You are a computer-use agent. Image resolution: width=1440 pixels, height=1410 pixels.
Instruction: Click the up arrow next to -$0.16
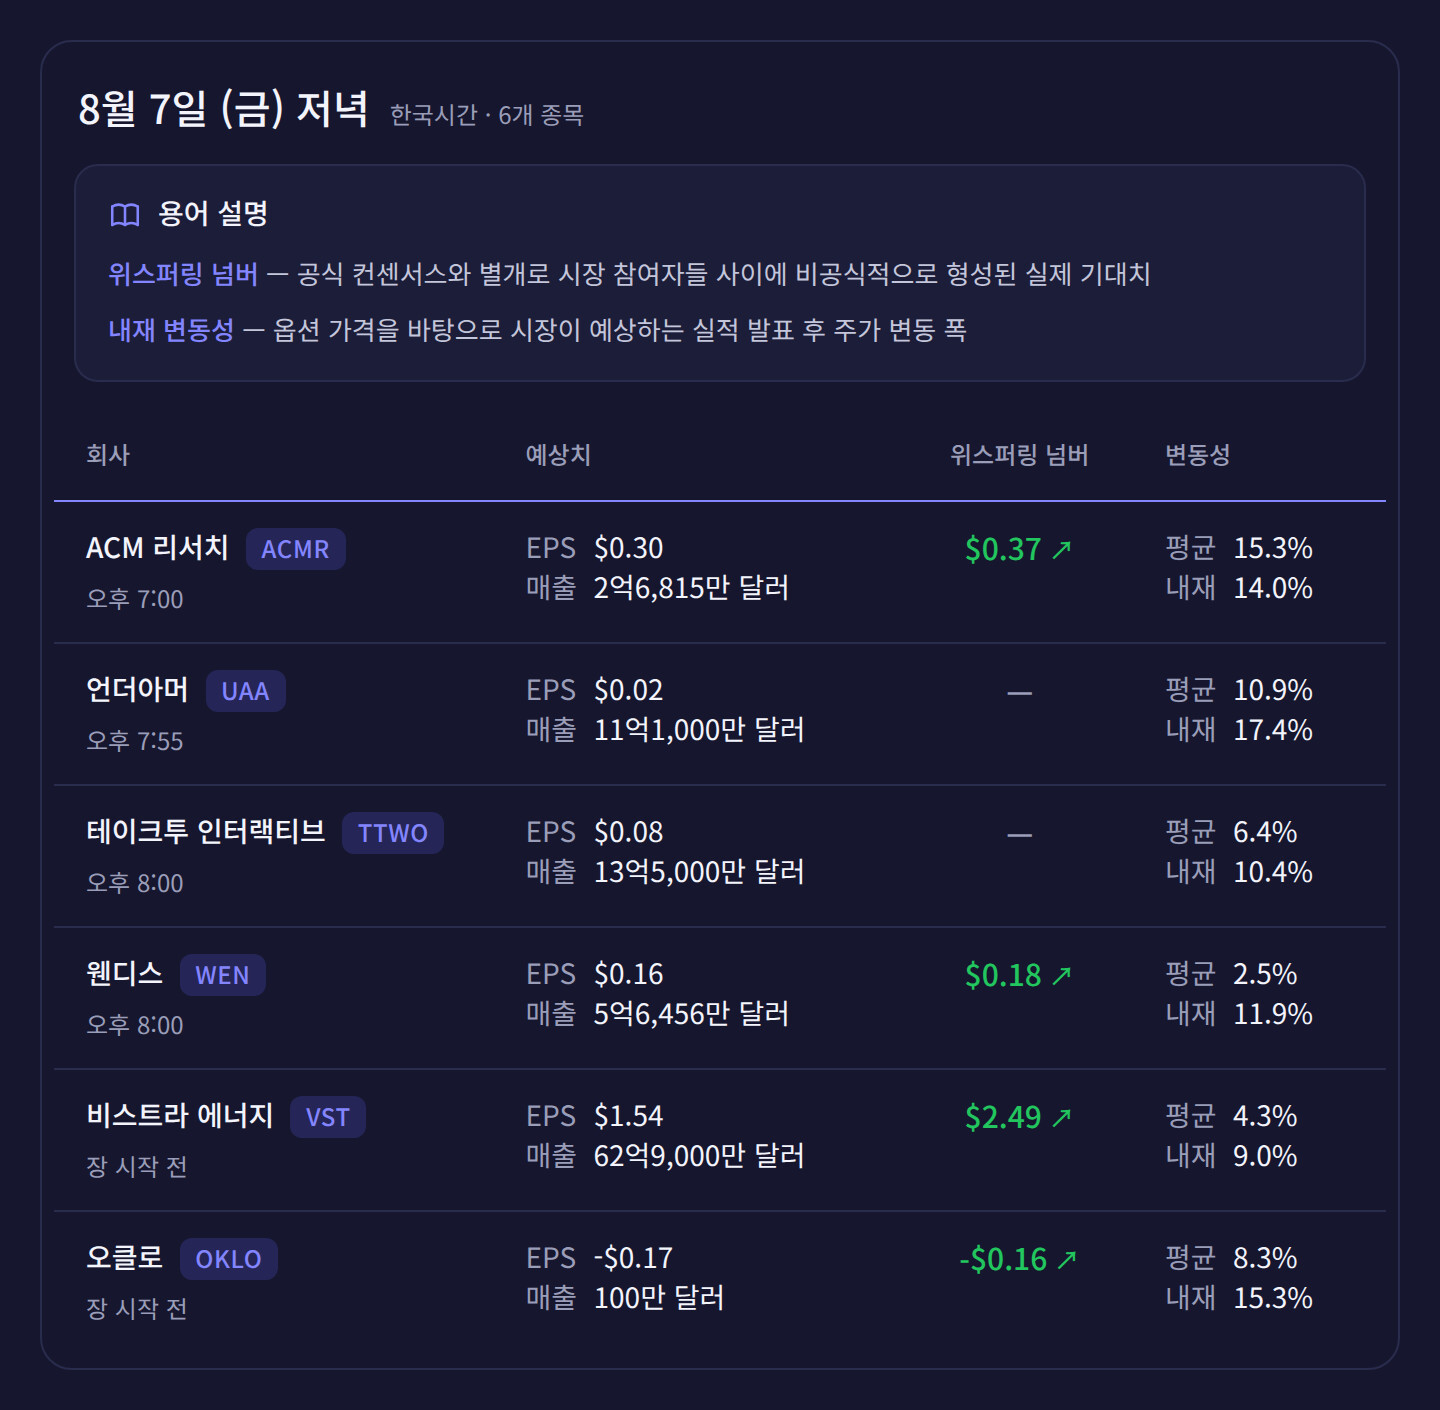tap(1067, 1259)
